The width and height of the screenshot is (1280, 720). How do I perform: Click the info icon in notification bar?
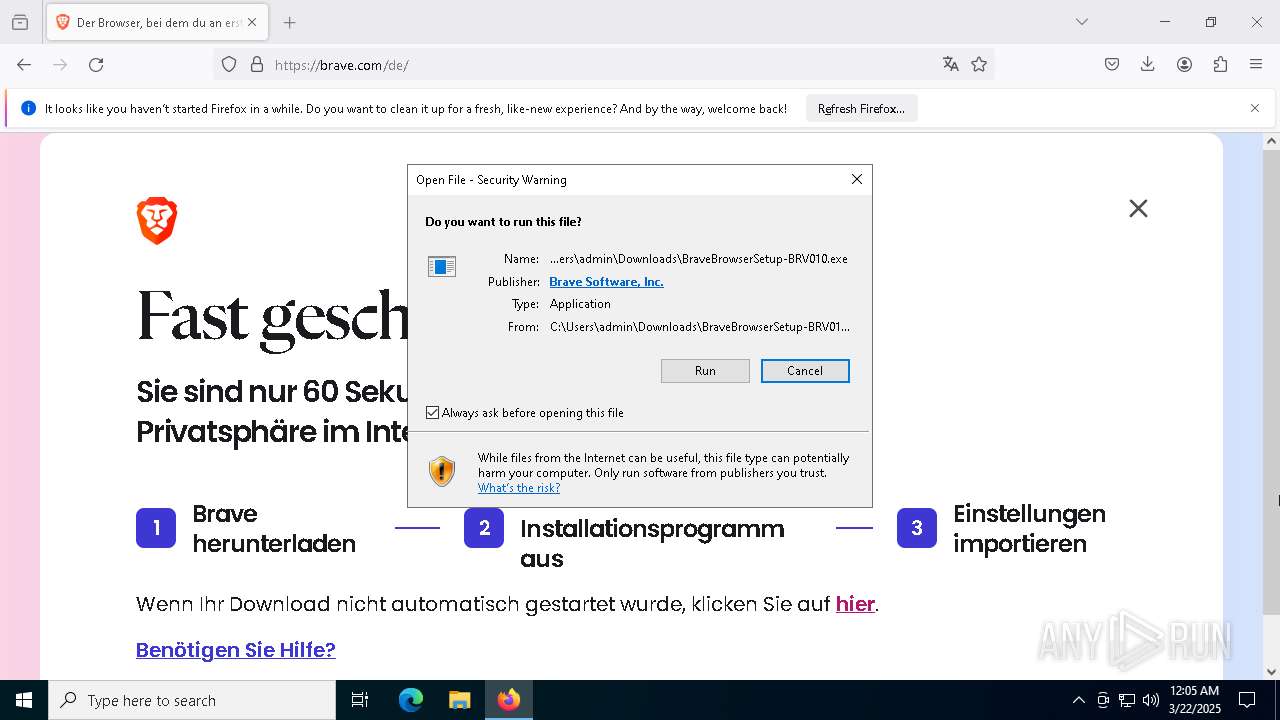[x=28, y=109]
